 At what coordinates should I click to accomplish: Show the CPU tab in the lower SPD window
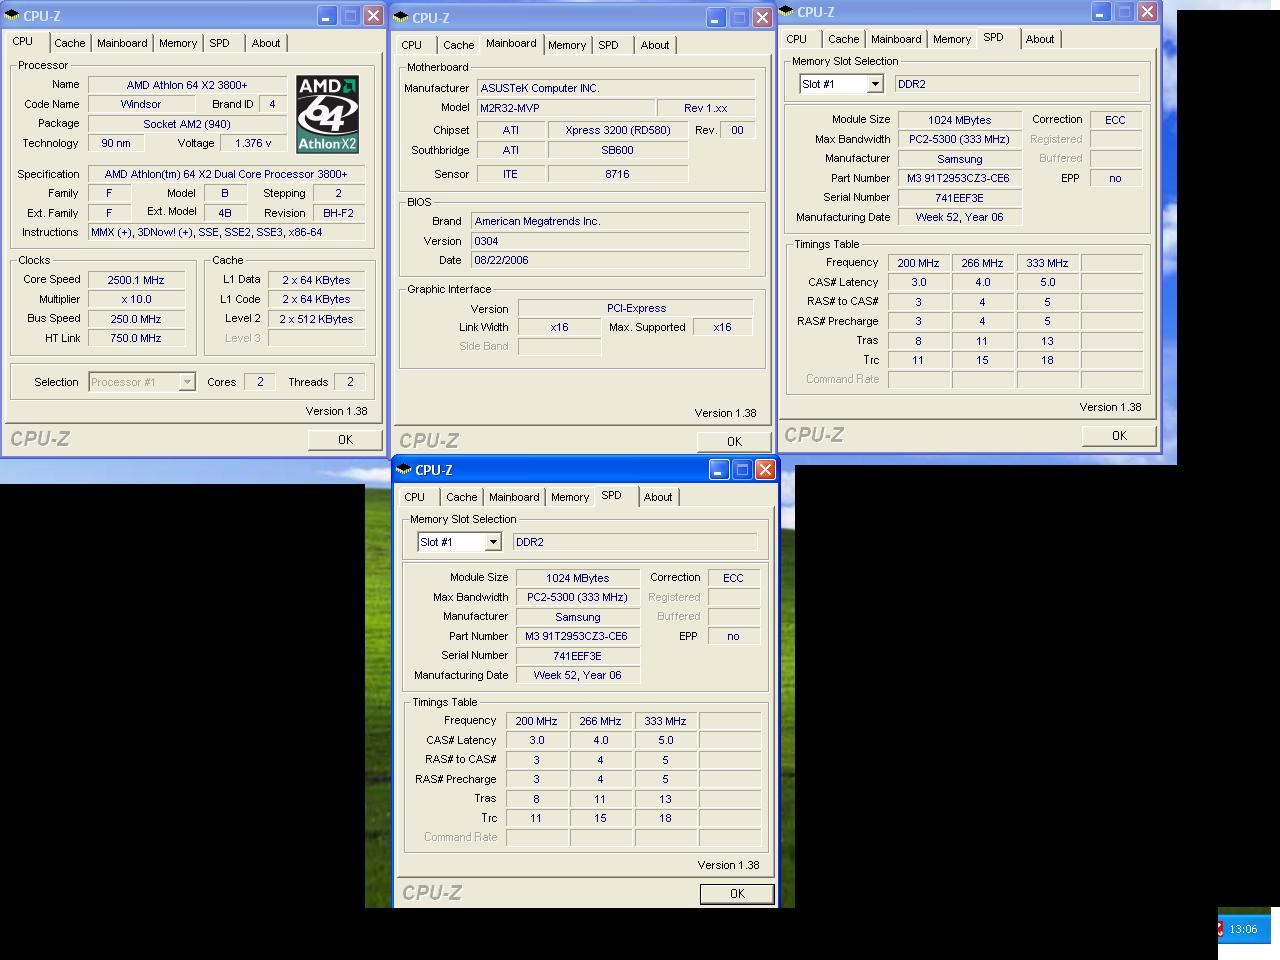[x=415, y=497]
